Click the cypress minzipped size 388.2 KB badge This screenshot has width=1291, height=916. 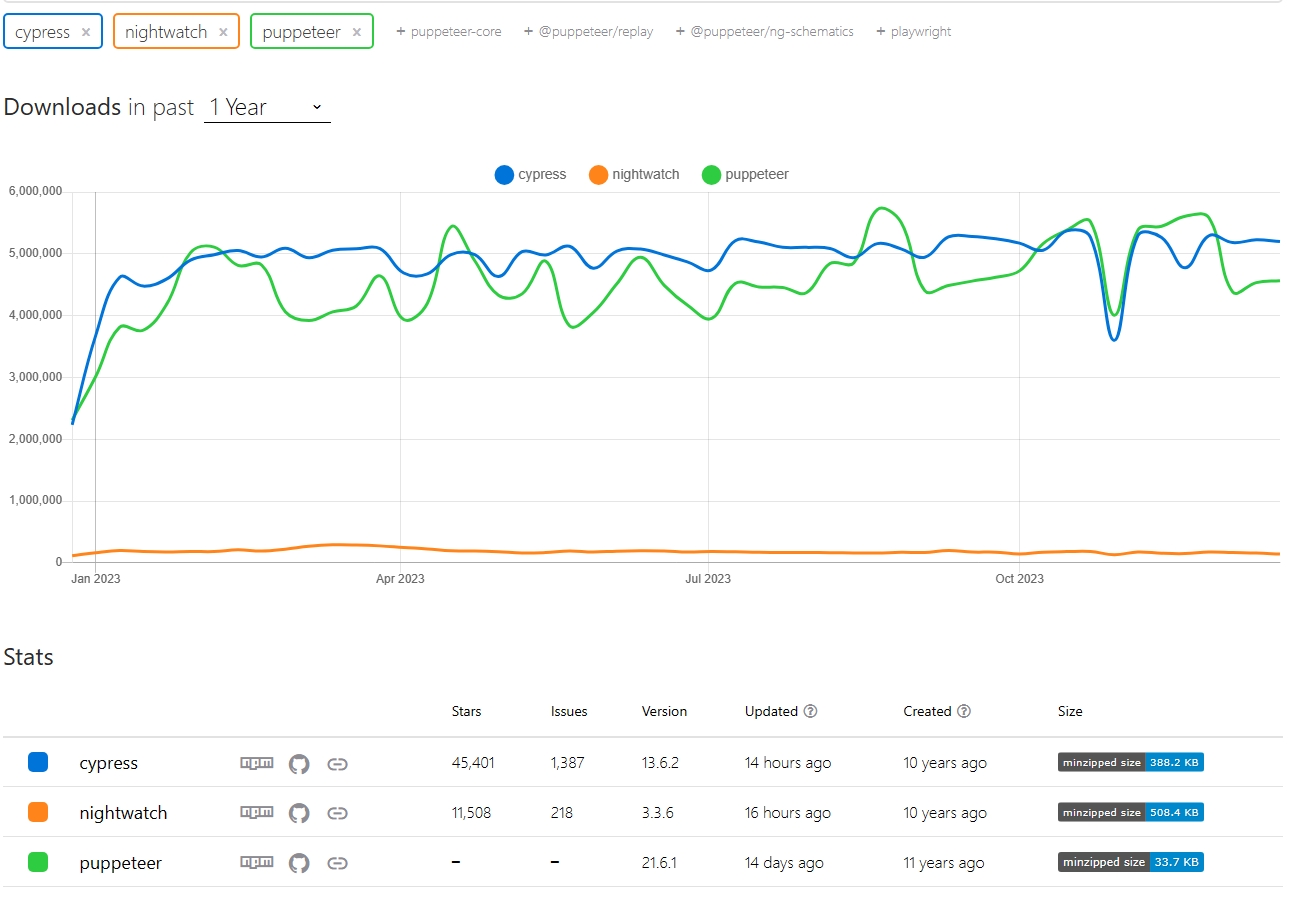coord(1131,763)
